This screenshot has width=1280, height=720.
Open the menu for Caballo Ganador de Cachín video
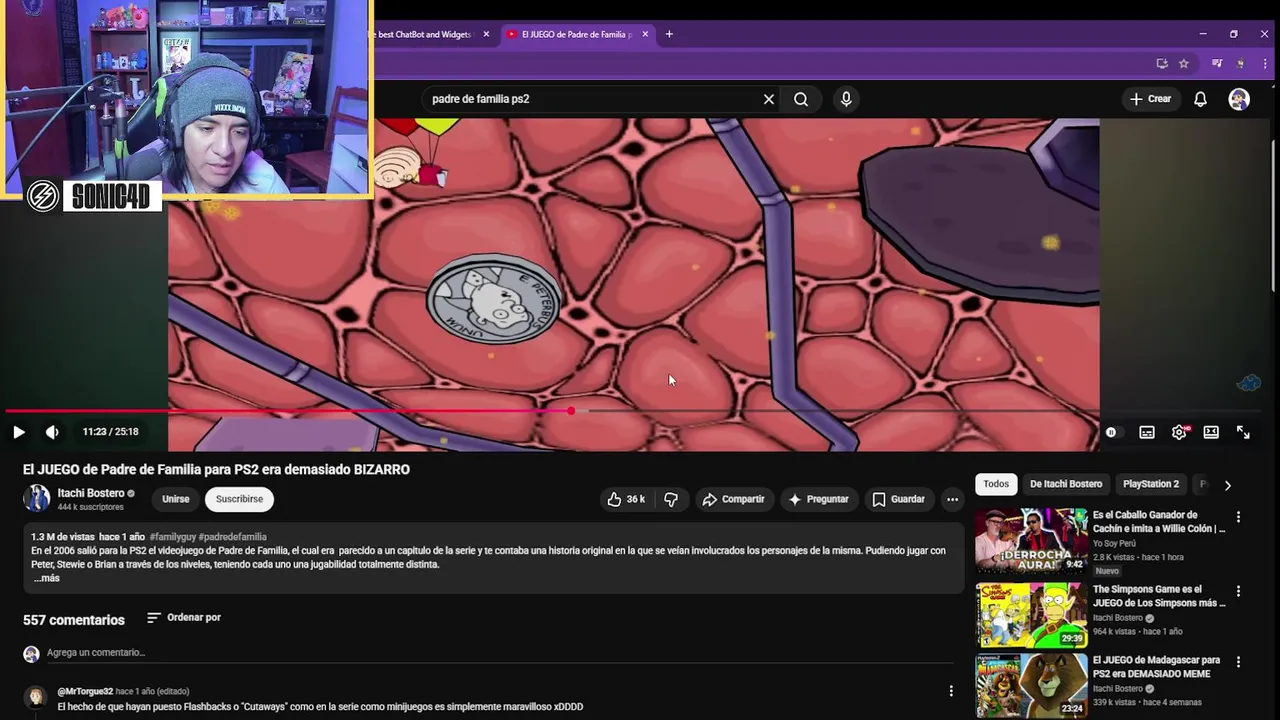coord(1238,517)
